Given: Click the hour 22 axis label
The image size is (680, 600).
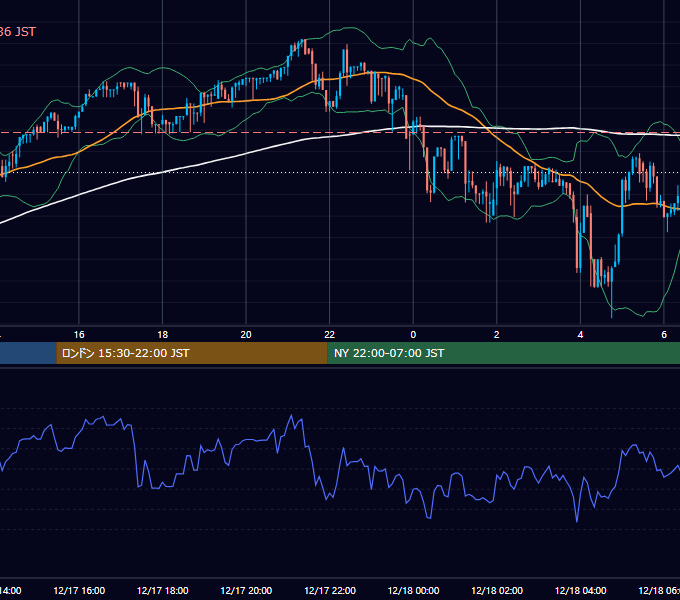Looking at the screenshot, I should click(330, 335).
